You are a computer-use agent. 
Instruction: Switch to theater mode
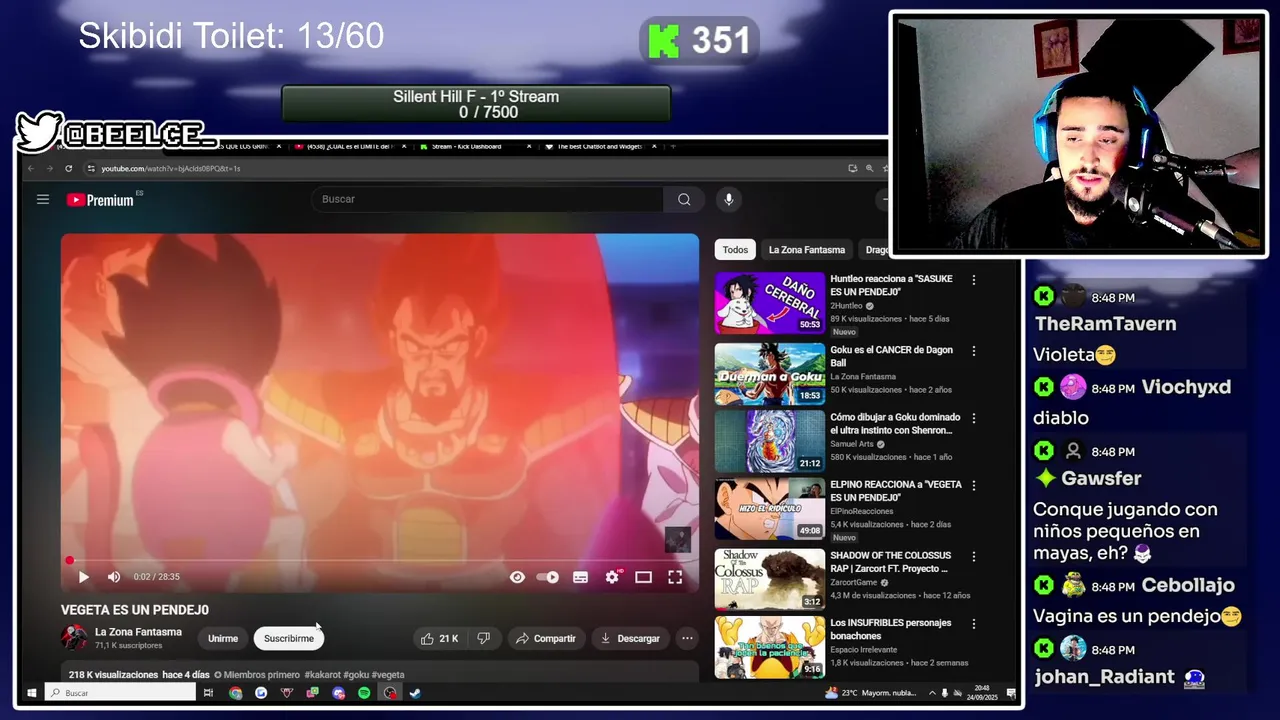[643, 577]
